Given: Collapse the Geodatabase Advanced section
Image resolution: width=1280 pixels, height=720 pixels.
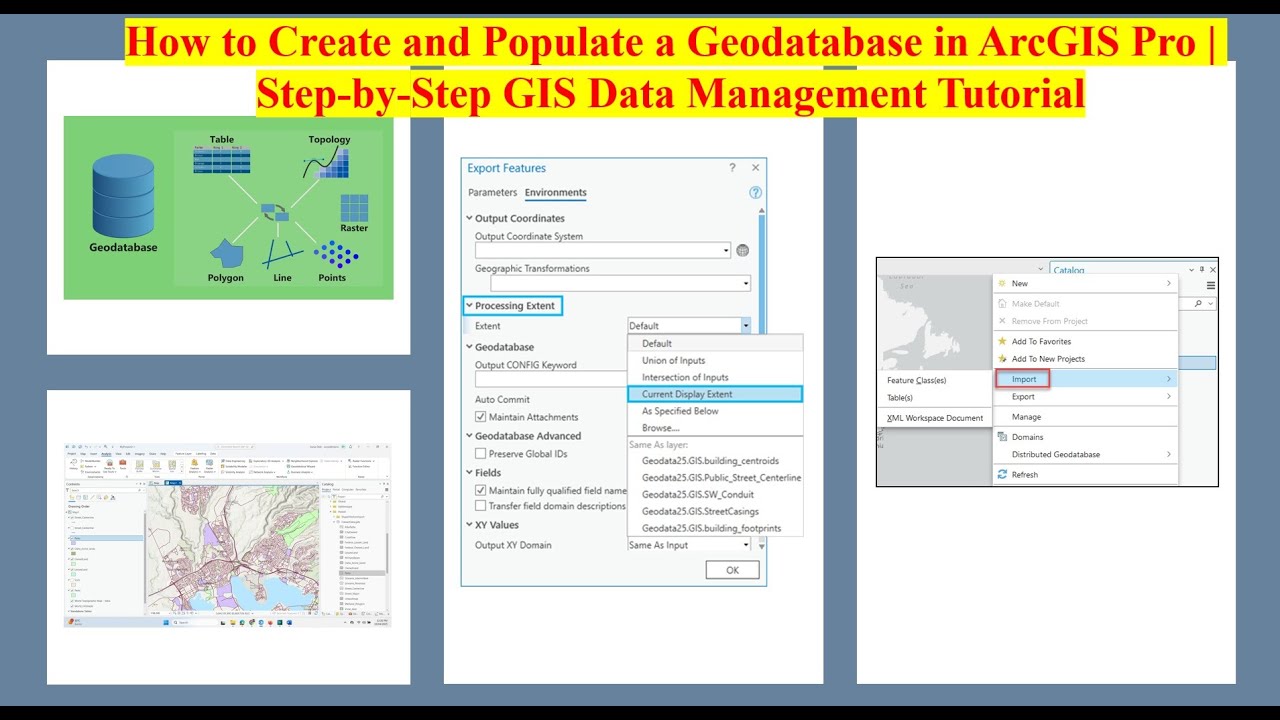Looking at the screenshot, I should click(468, 436).
